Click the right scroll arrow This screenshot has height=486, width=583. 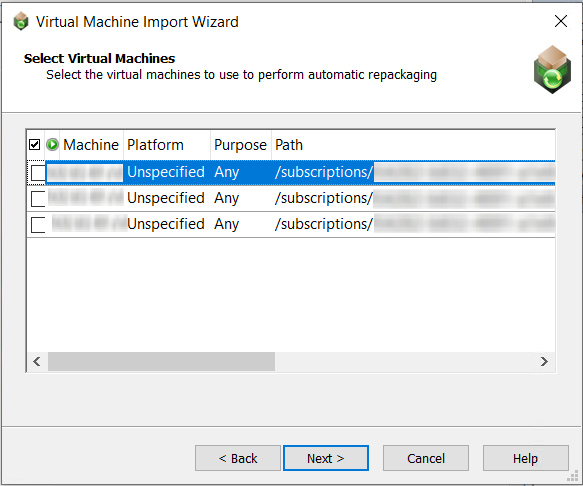pos(544,361)
